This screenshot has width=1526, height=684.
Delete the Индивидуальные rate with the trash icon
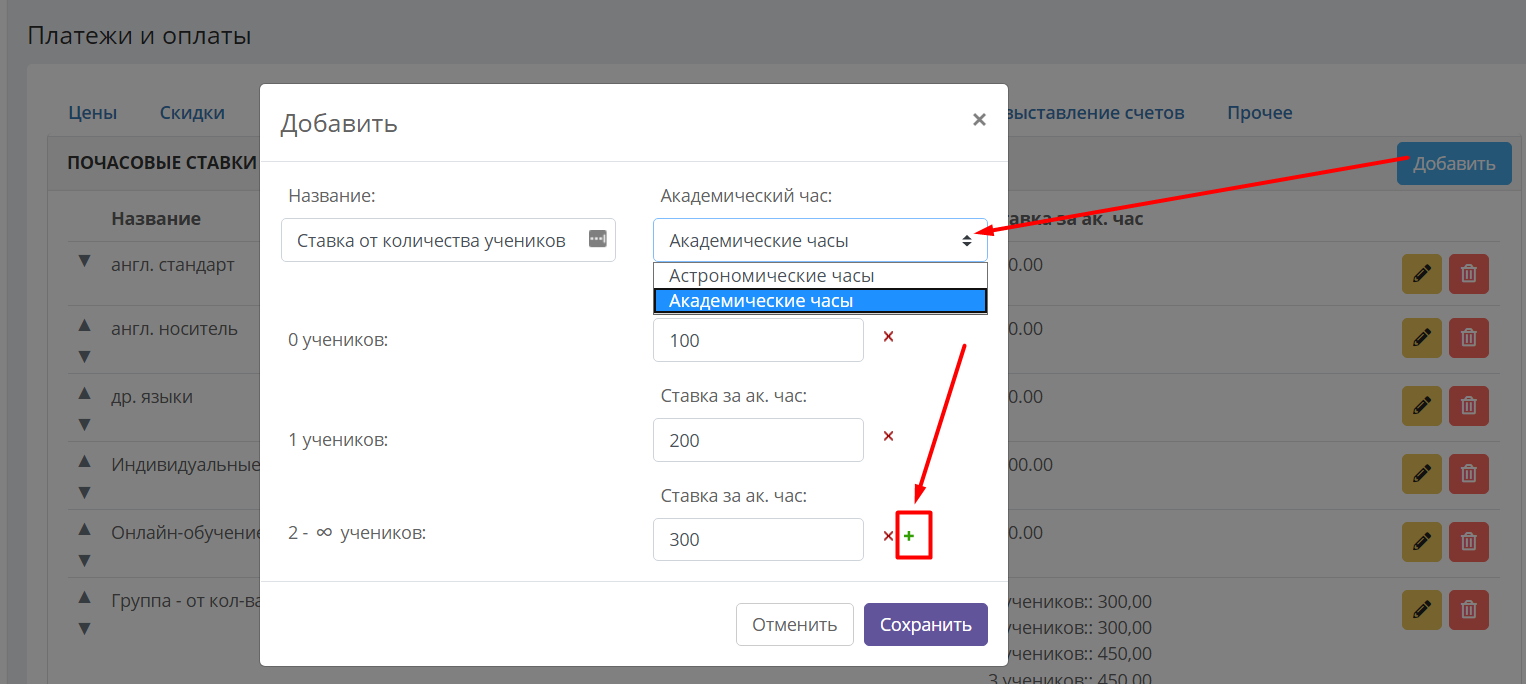coord(1468,474)
